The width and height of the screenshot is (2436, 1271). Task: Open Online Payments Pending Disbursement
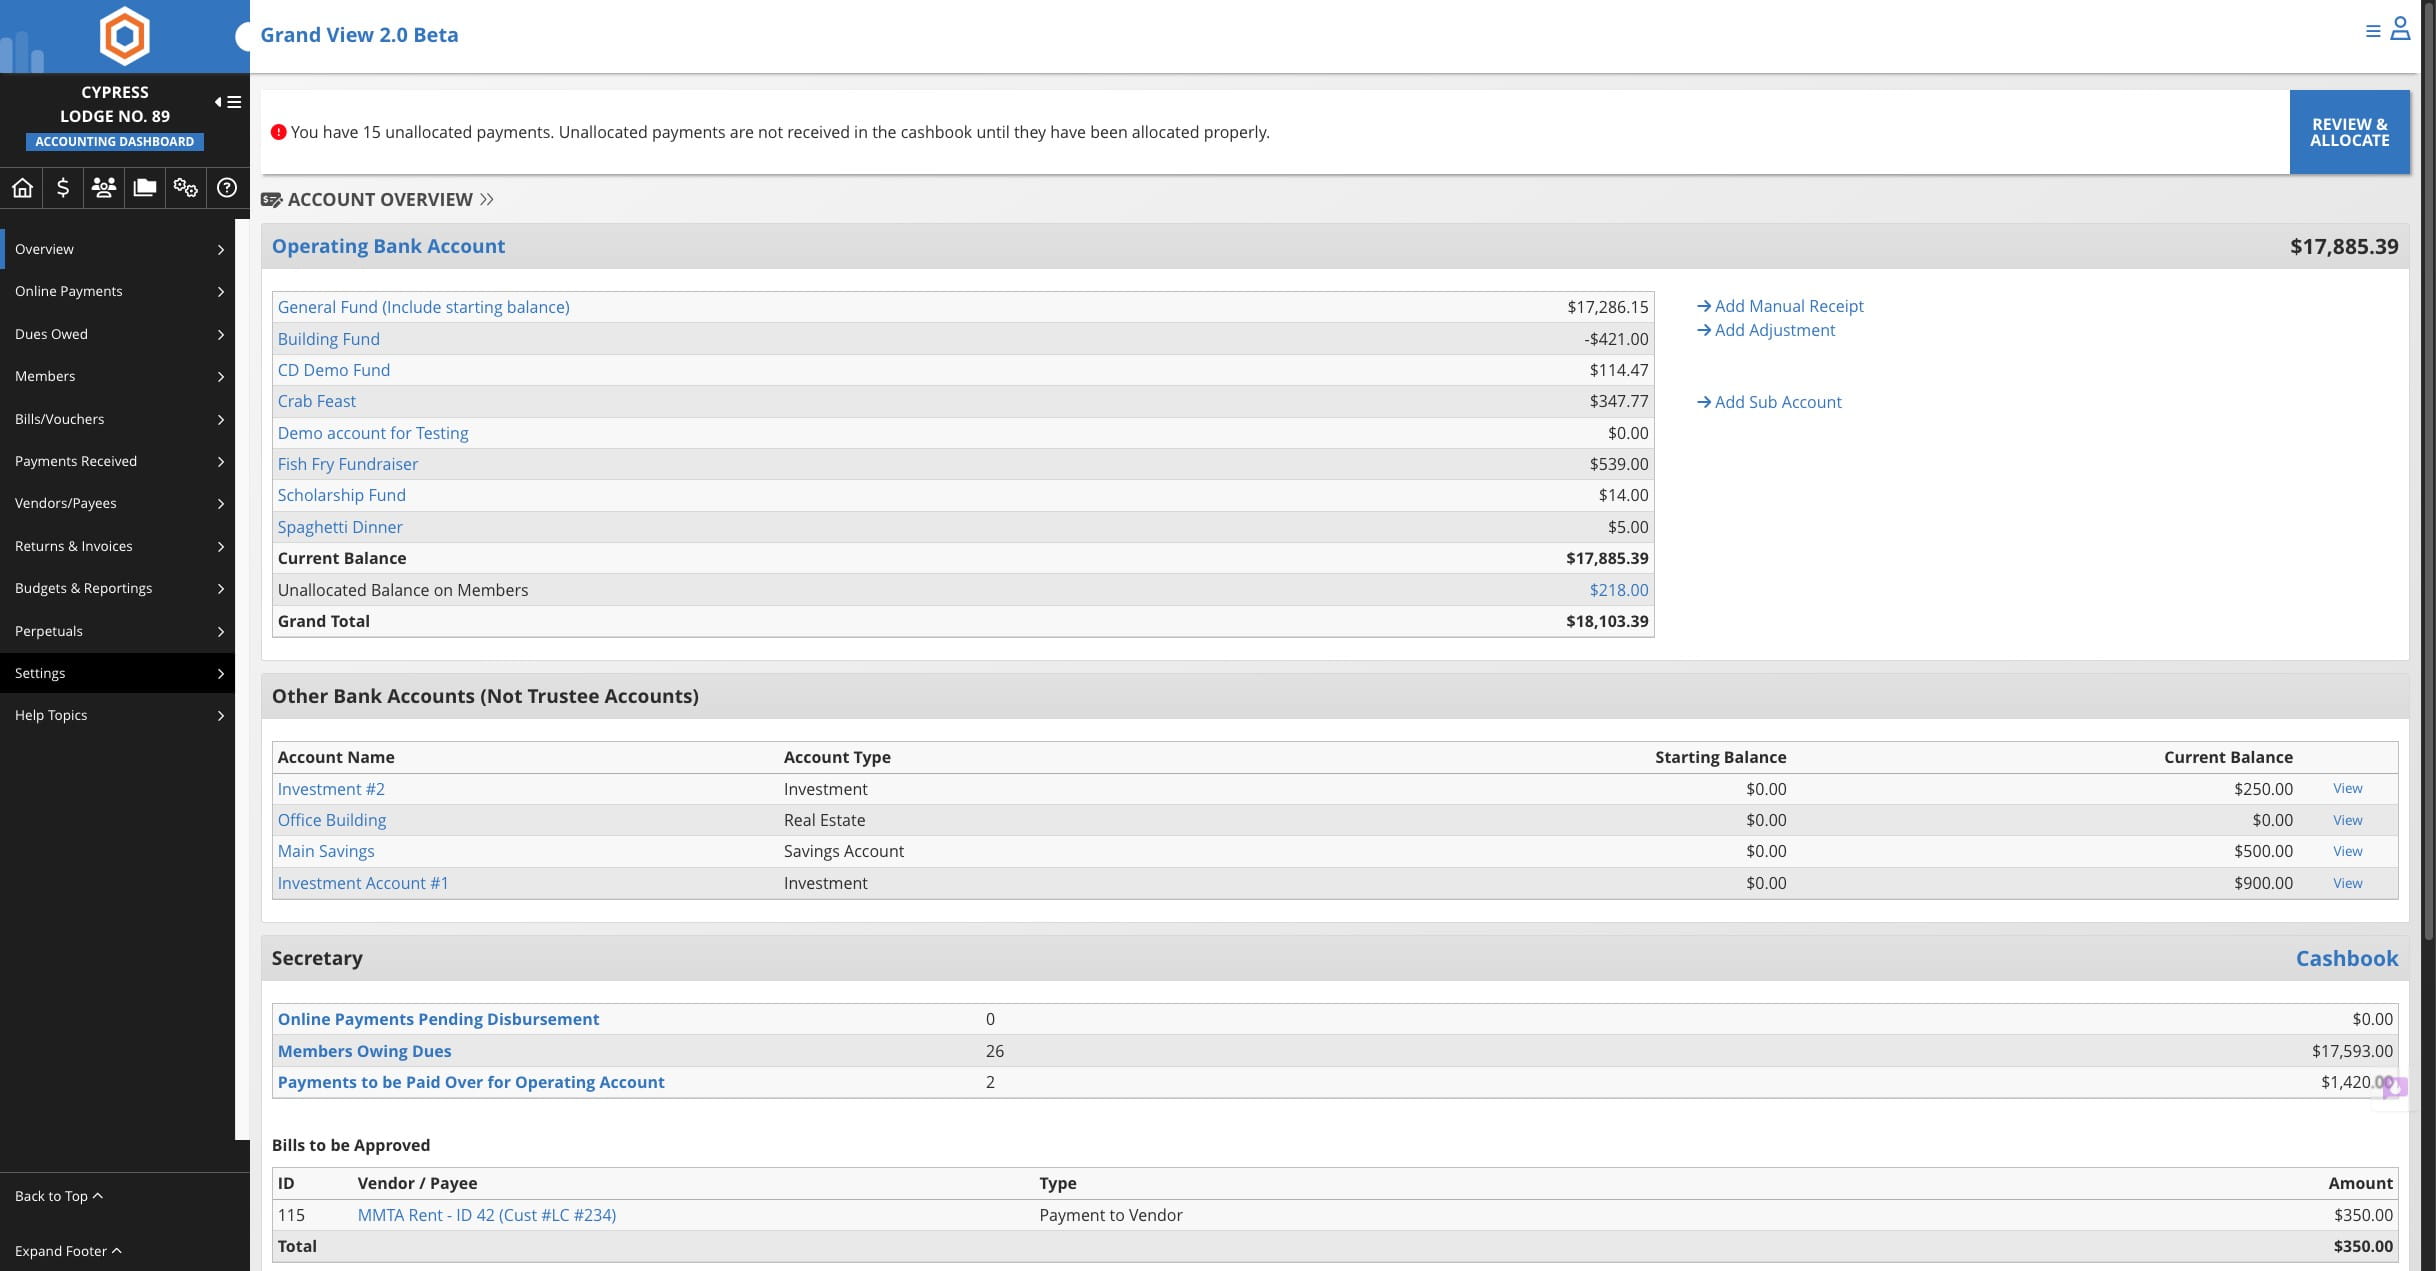(x=438, y=1019)
